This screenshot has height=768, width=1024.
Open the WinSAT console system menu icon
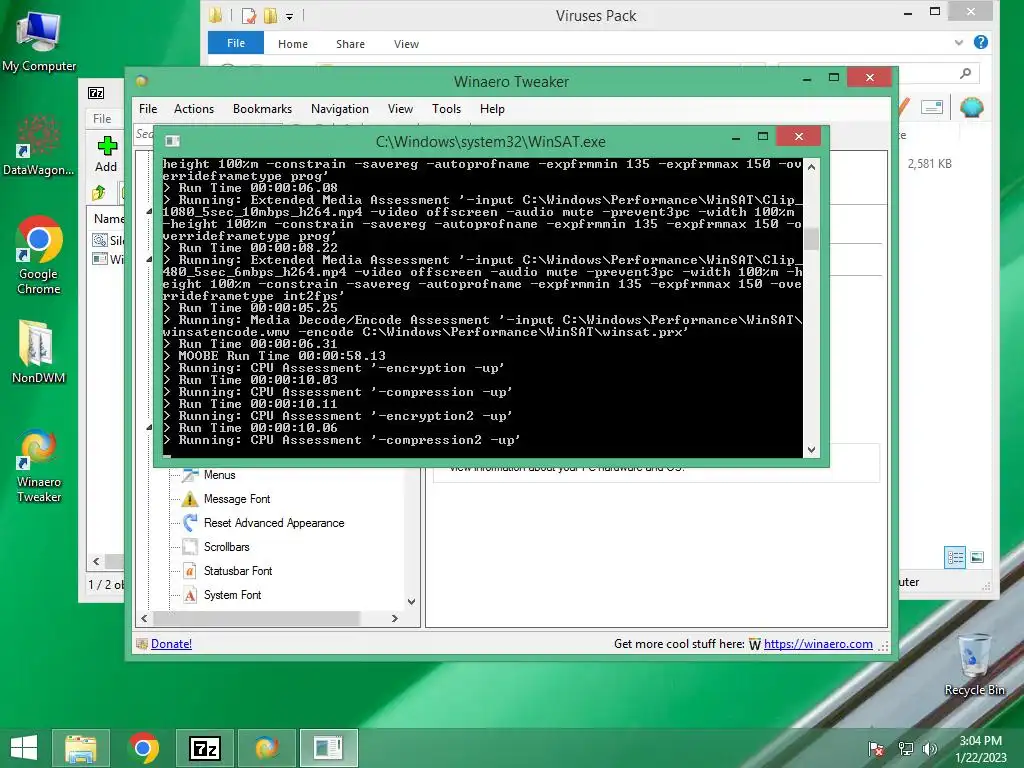pos(172,141)
